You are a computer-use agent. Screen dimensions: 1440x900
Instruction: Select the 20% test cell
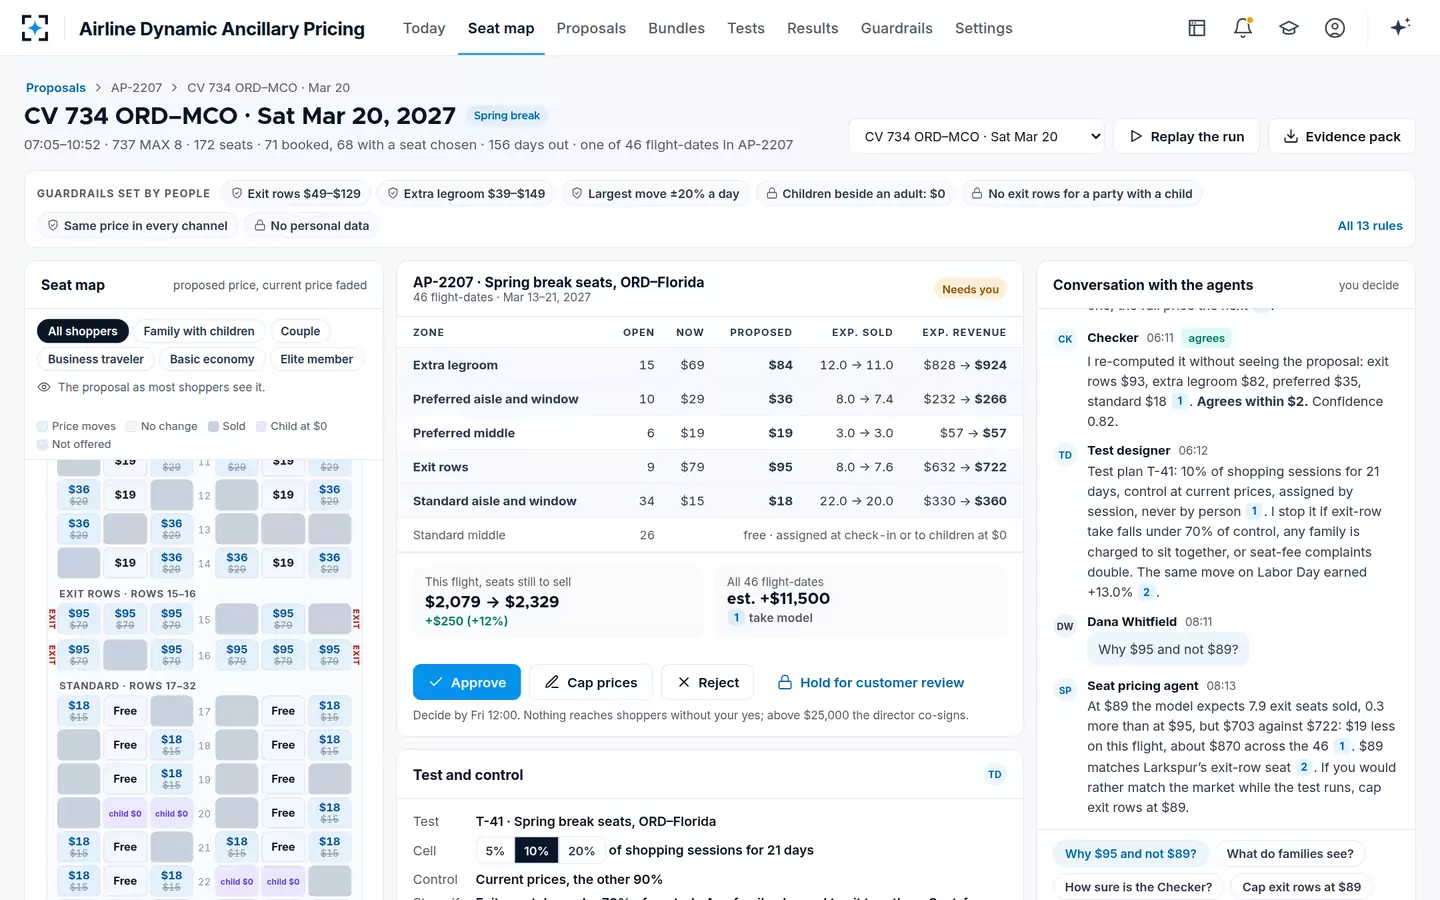click(x=581, y=851)
